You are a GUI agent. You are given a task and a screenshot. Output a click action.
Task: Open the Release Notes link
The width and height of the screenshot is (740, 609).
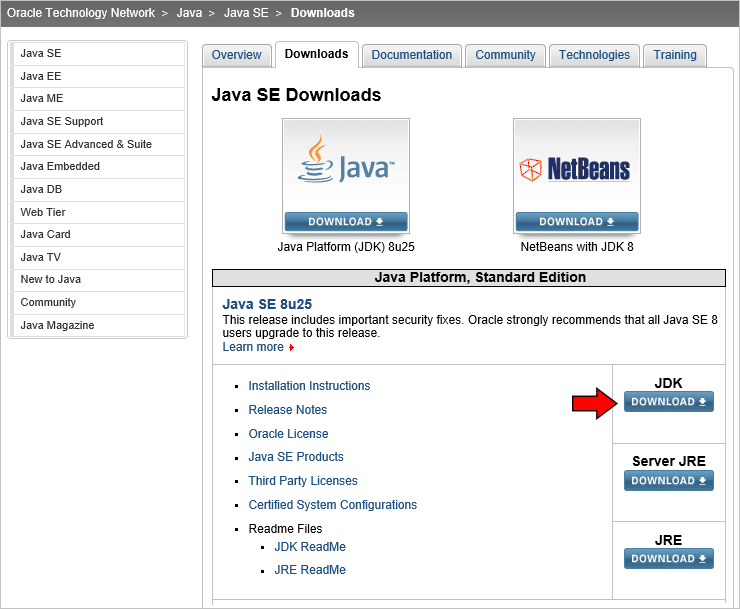point(287,410)
